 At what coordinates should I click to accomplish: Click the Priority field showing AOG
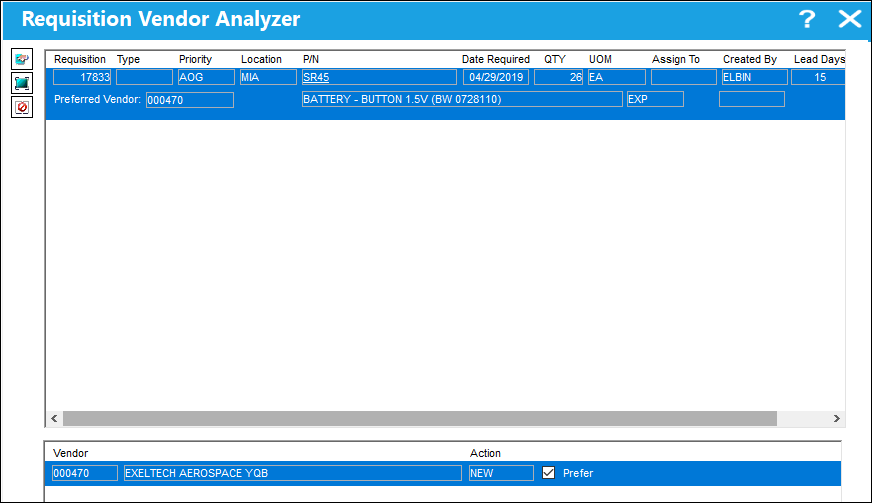pos(206,77)
